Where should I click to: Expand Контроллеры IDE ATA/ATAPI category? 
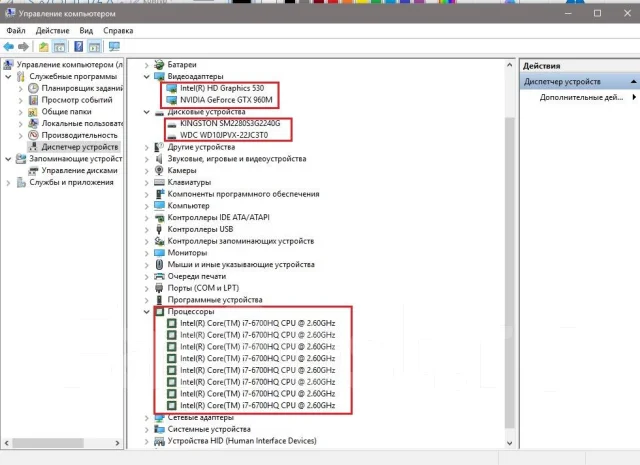click(x=146, y=218)
